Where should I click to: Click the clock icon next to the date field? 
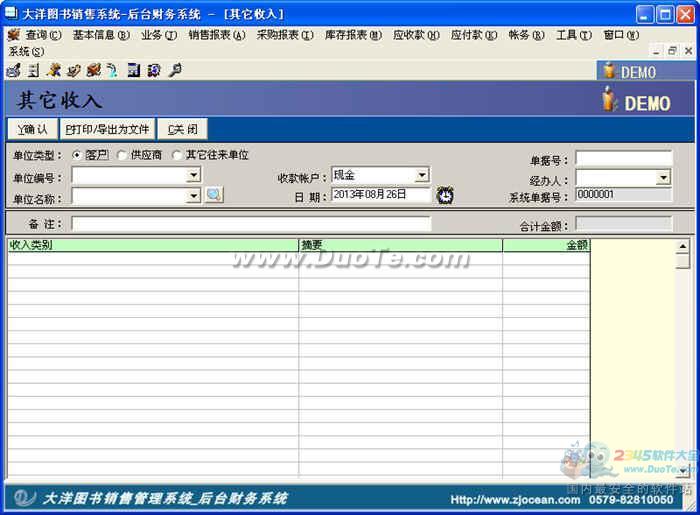[445, 195]
